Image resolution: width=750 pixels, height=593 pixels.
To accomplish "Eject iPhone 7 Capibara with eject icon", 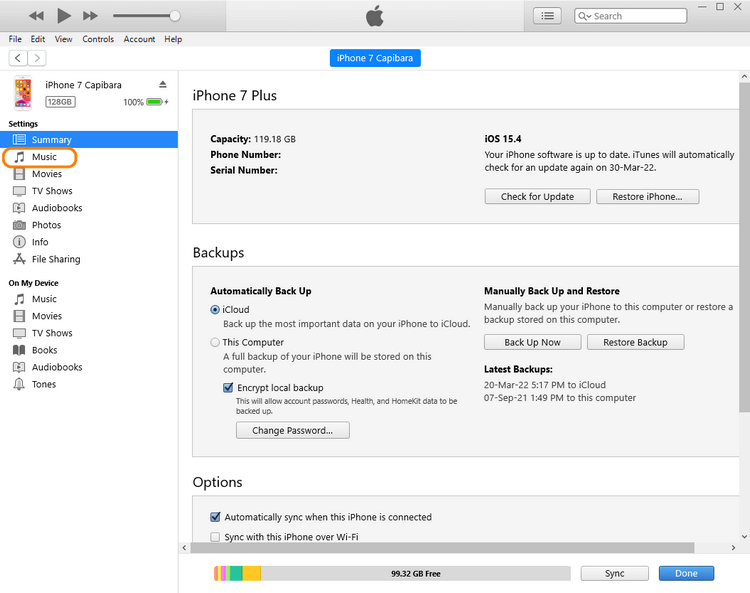I will pos(163,85).
